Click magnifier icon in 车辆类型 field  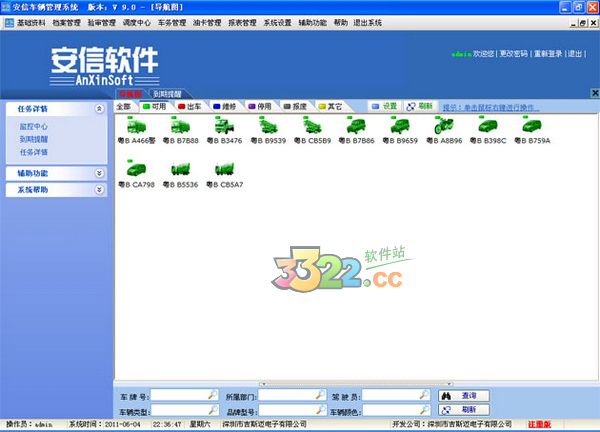tap(212, 411)
